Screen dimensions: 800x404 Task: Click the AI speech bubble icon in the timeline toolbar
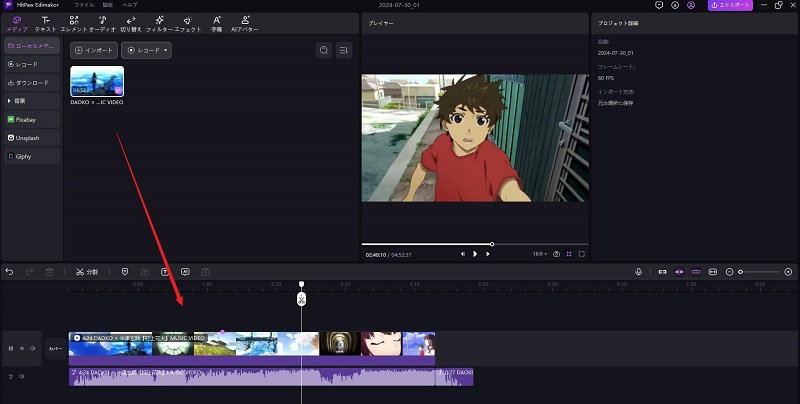pyautogui.click(x=185, y=272)
